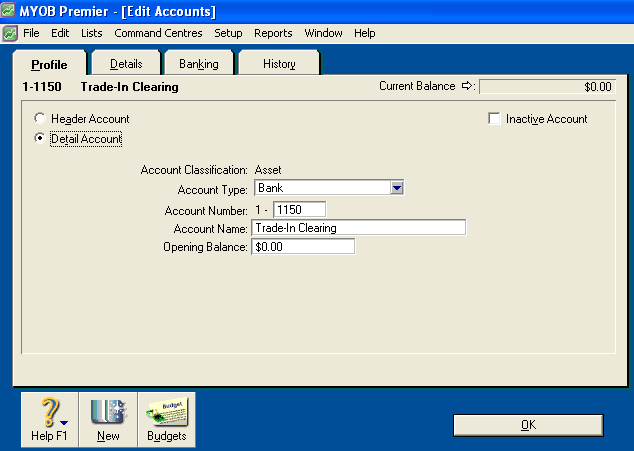
Task: Switch to the Details tab
Action: click(x=126, y=64)
